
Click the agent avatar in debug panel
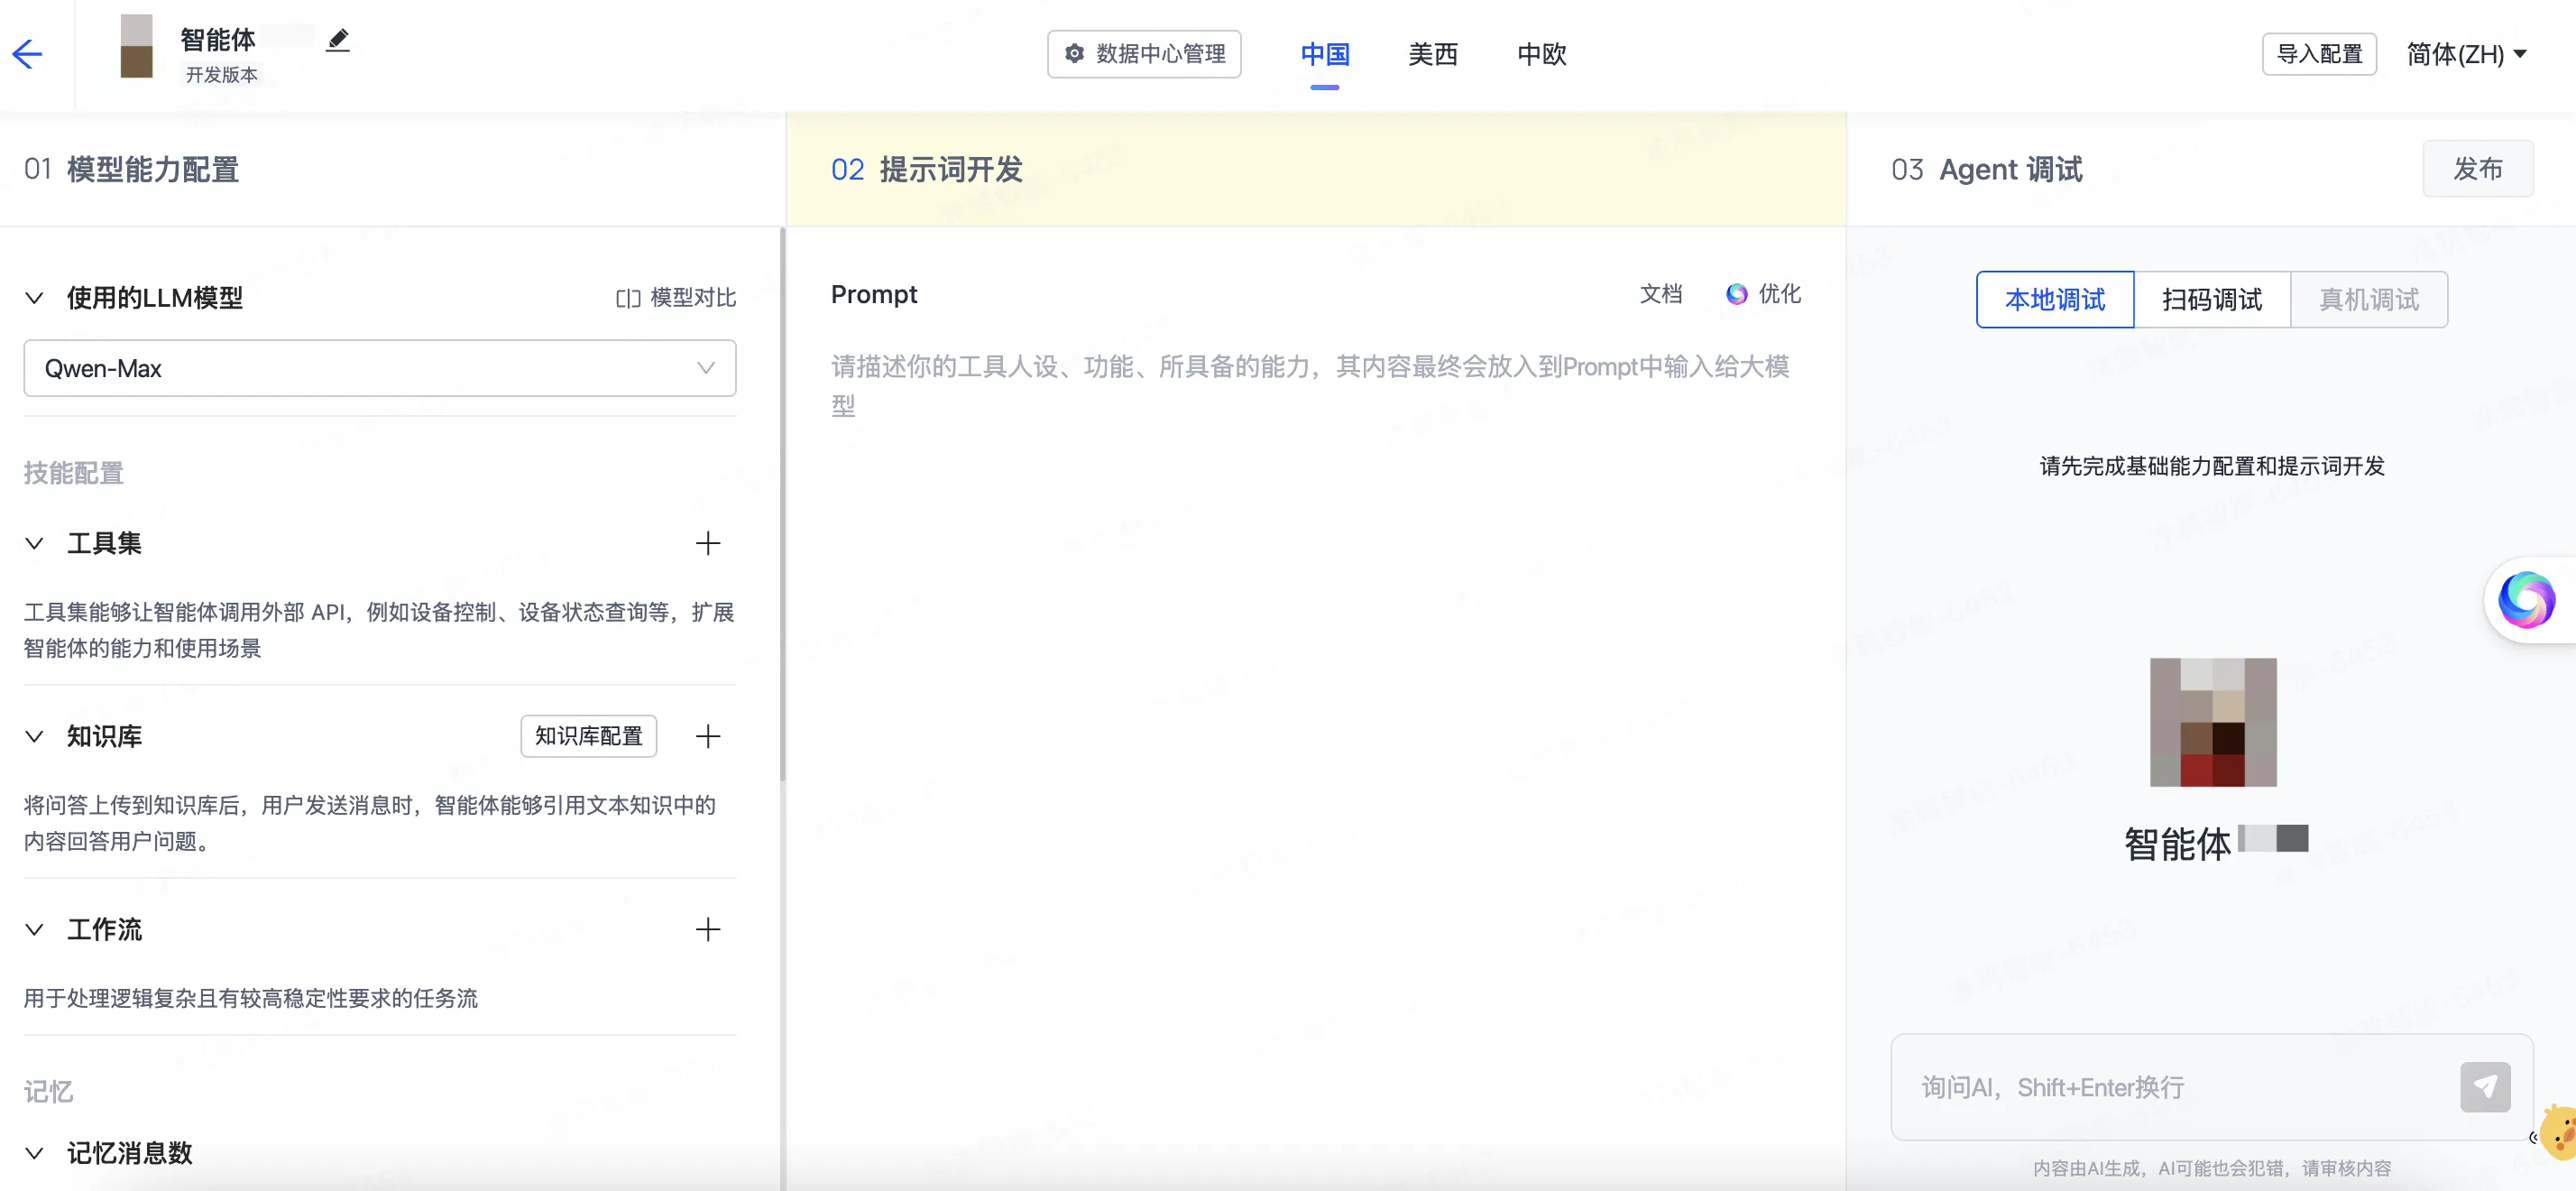click(2213, 722)
